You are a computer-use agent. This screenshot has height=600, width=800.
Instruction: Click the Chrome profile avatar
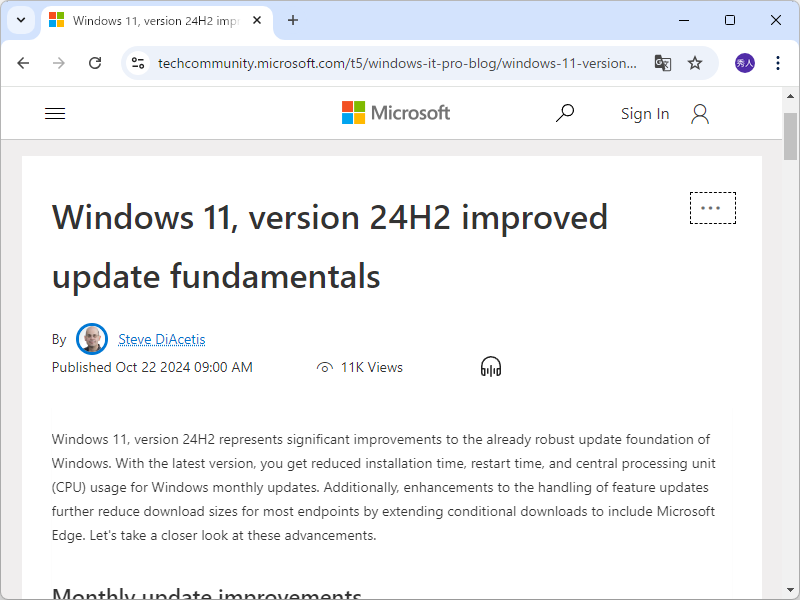[x=743, y=62]
